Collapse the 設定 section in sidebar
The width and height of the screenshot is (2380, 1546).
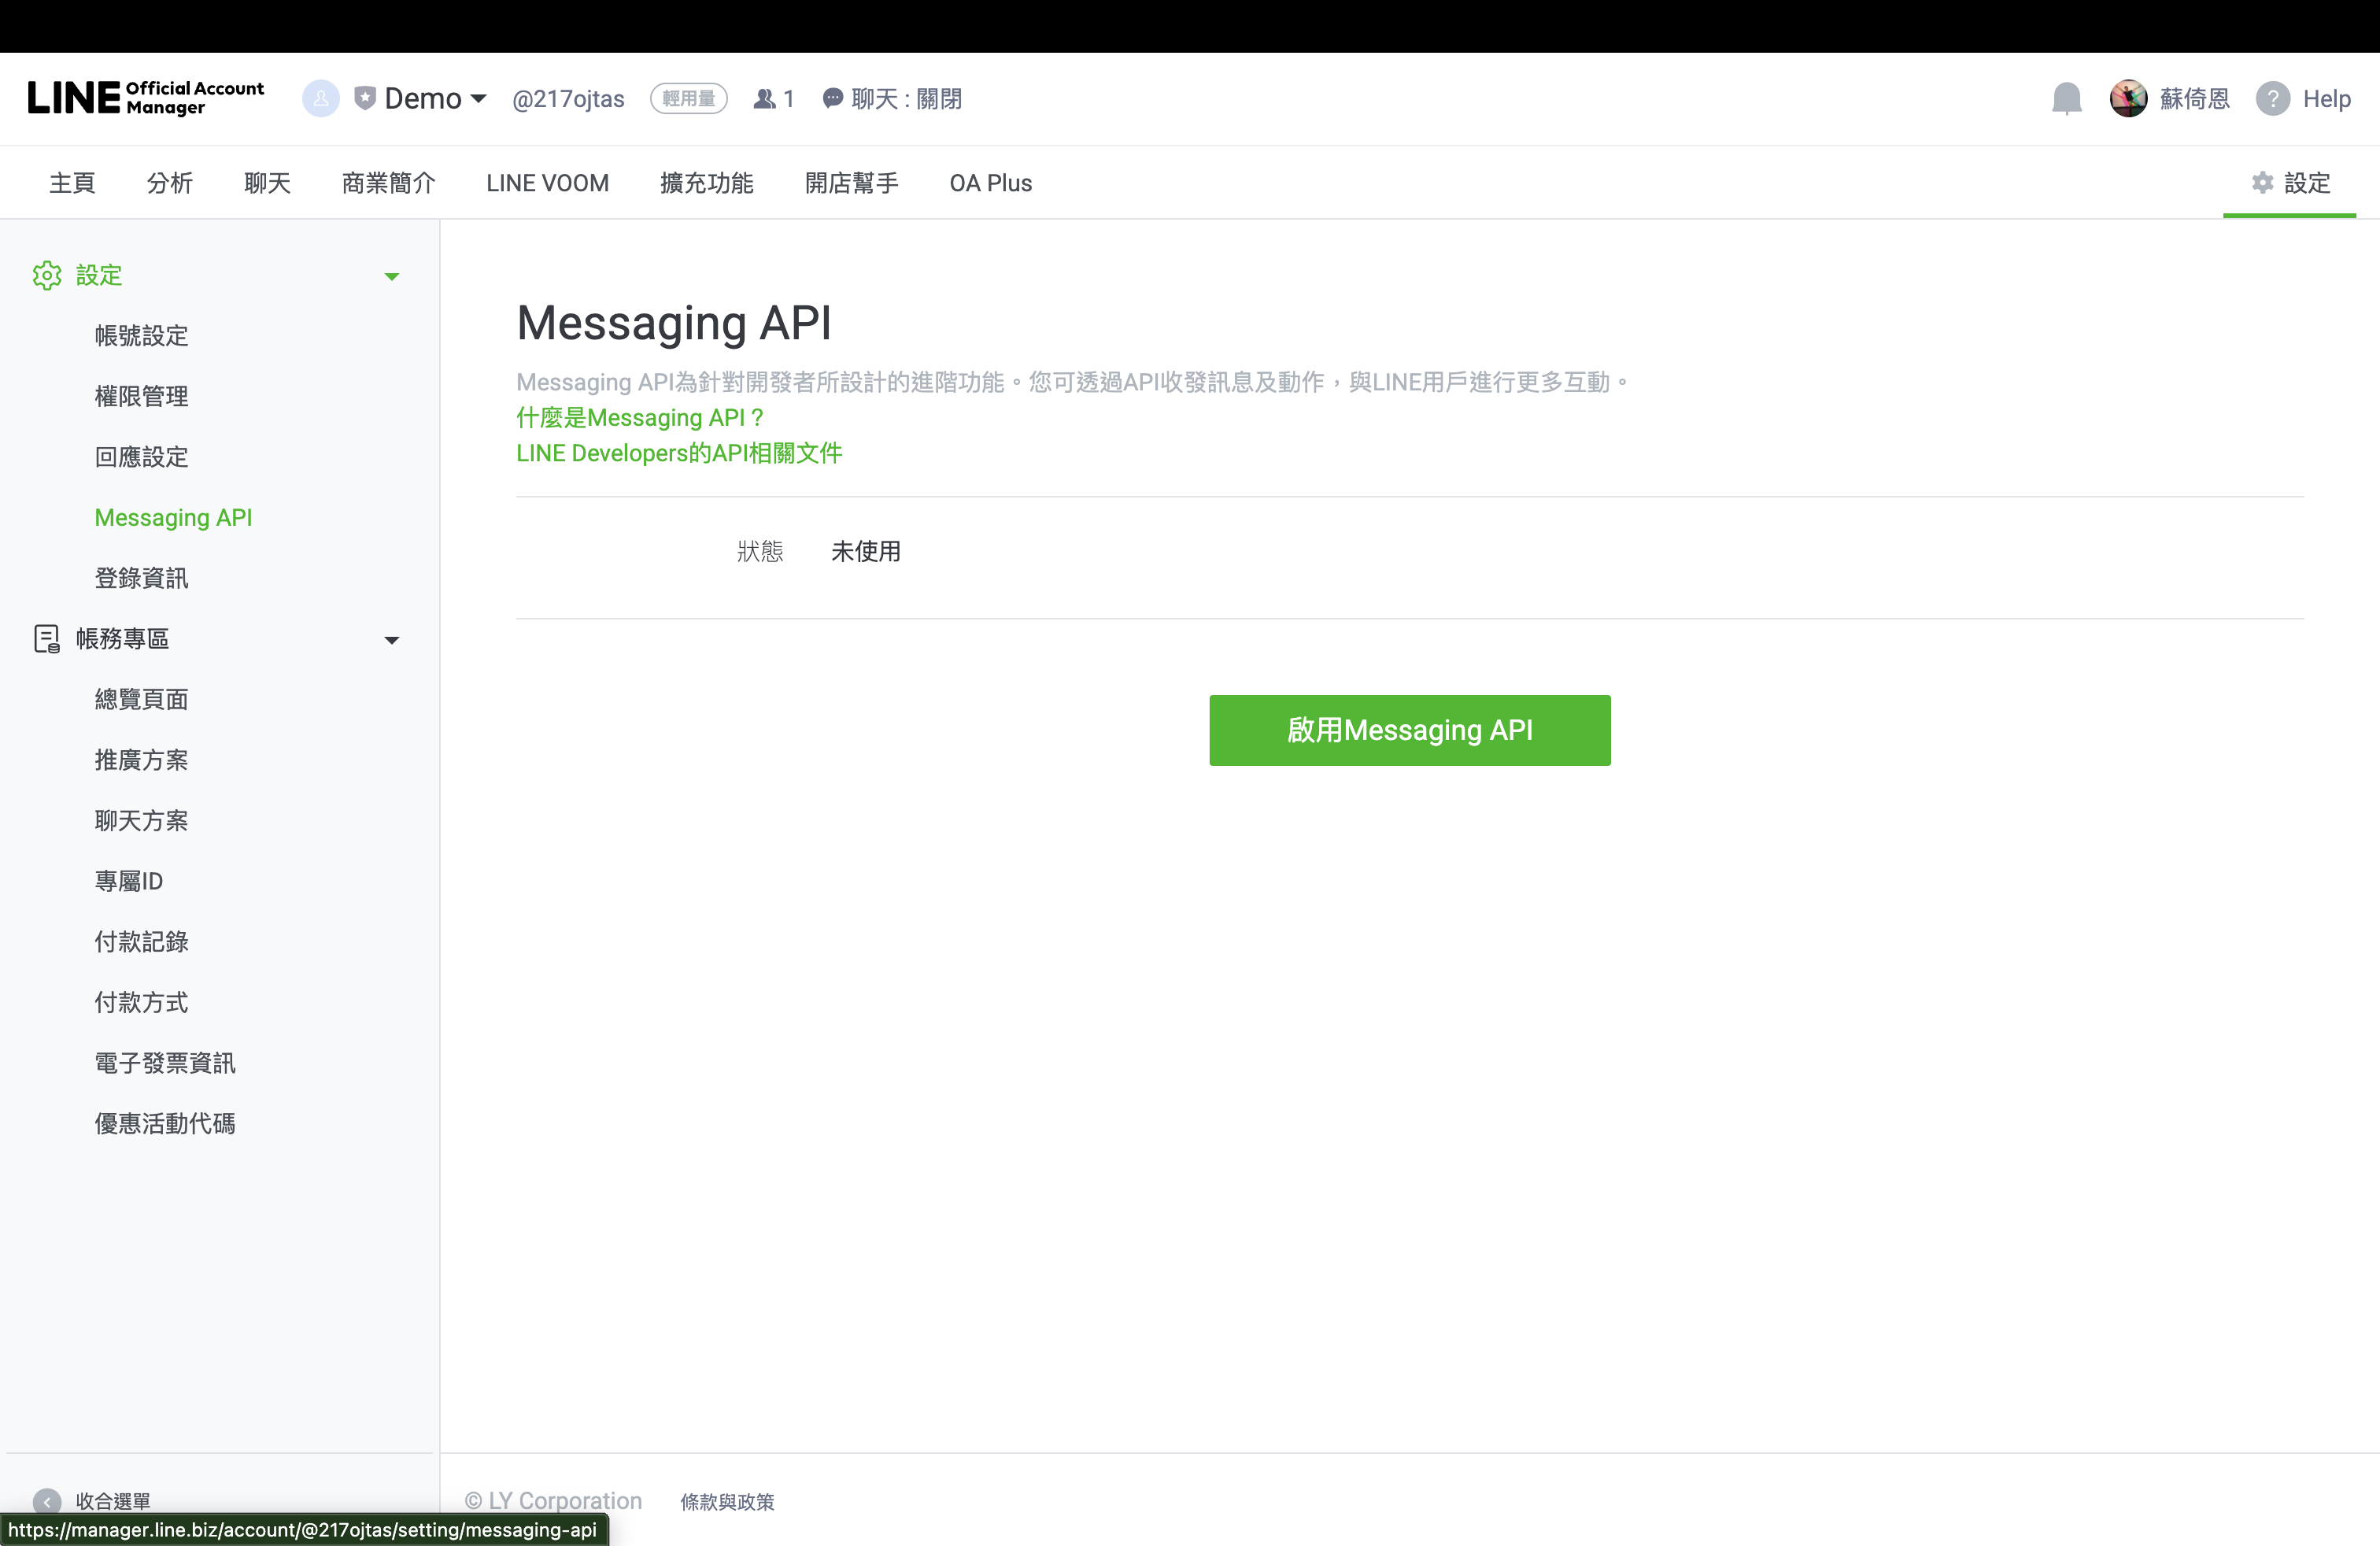(x=392, y=277)
